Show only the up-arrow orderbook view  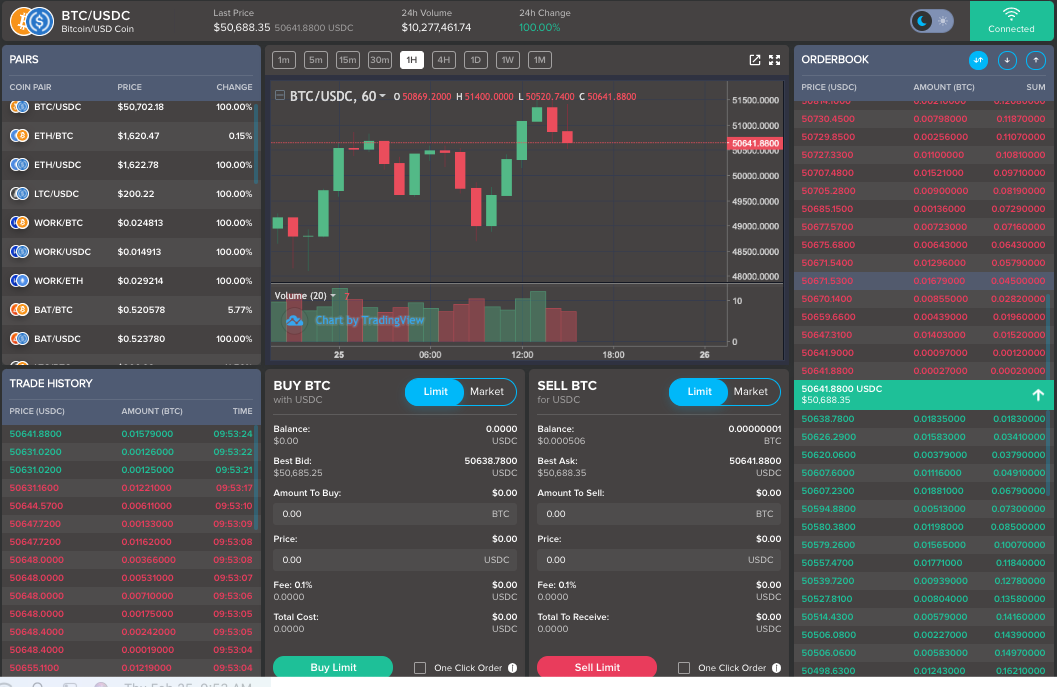coord(1036,60)
